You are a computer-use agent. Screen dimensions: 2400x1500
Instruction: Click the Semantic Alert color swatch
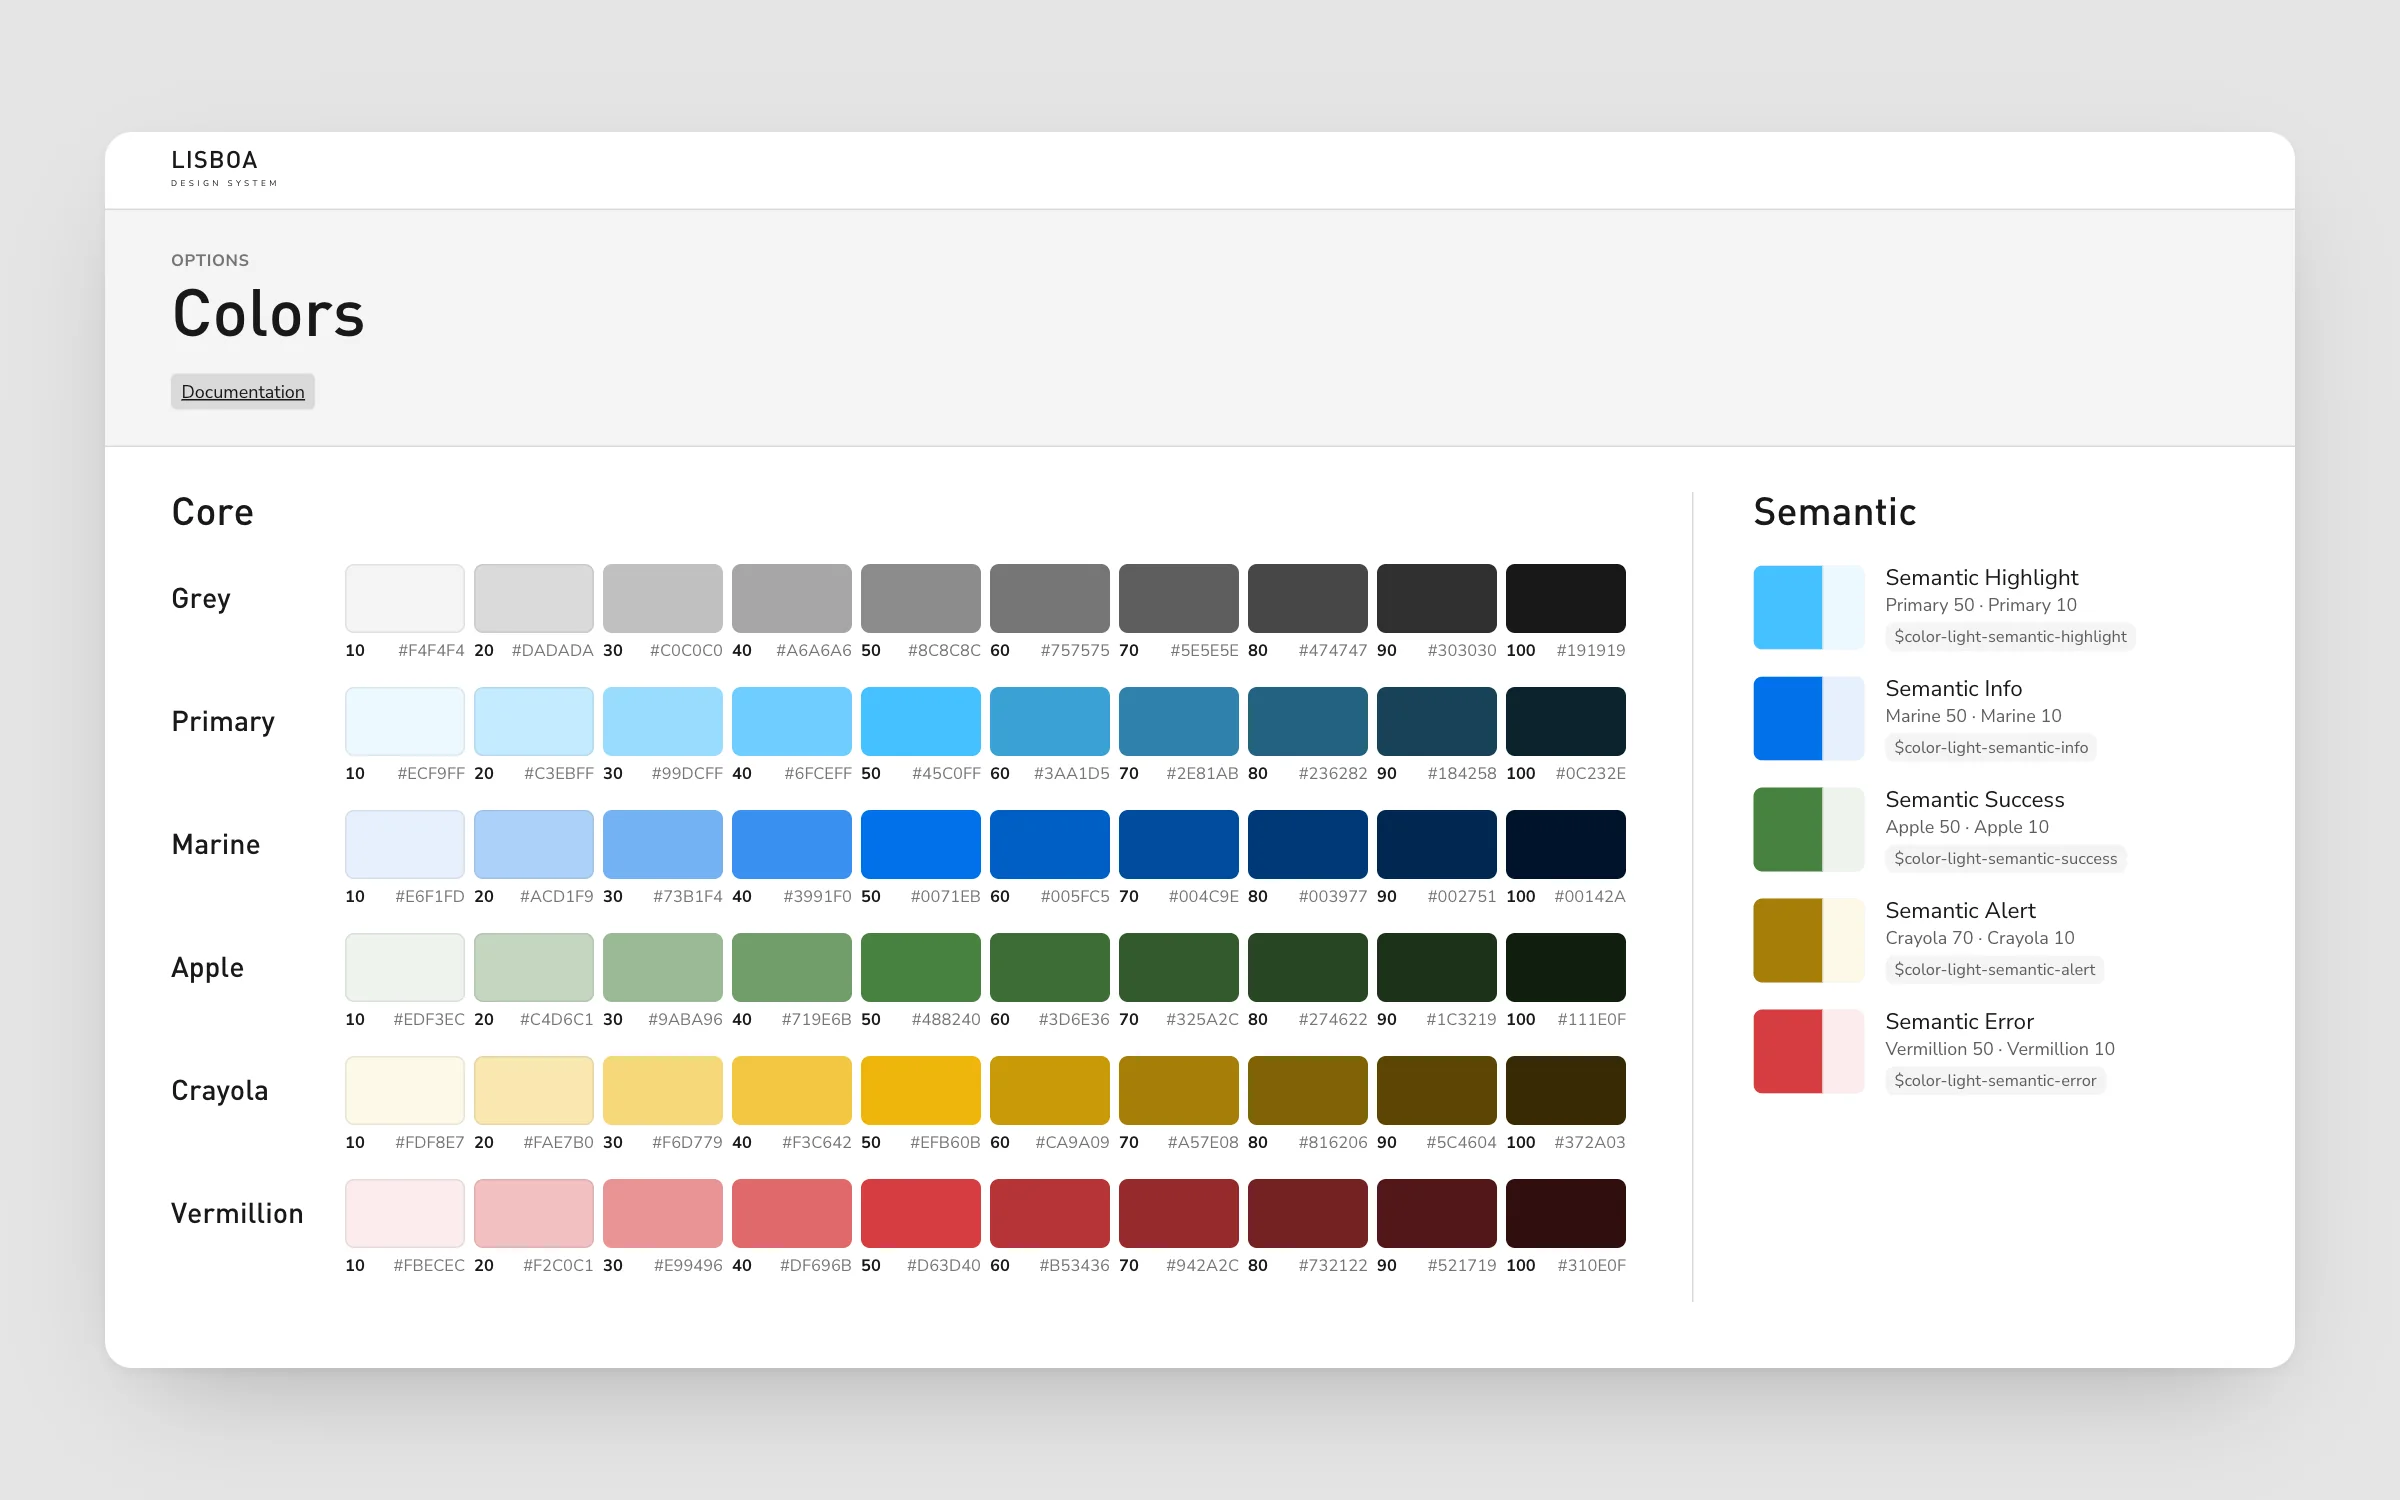(x=1809, y=940)
